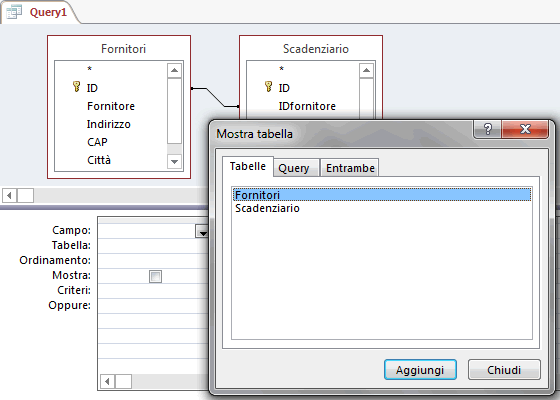Select Scadenziario in the table list
This screenshot has height=400, width=560.
pos(267,208)
